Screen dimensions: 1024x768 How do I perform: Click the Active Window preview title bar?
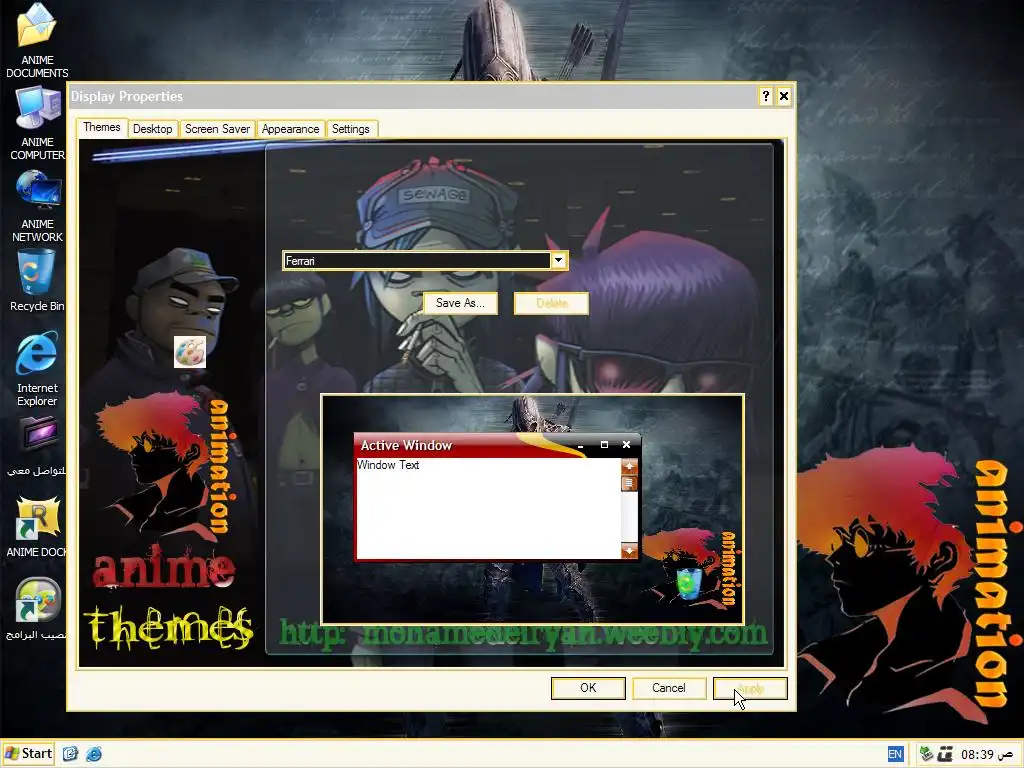pyautogui.click(x=497, y=445)
